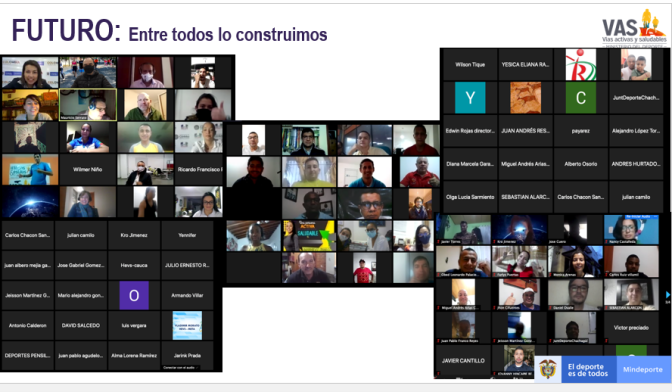The width and height of the screenshot is (672, 392).
Task: Click muted microphone icon on Victor preciado tile
Action: (606, 341)
